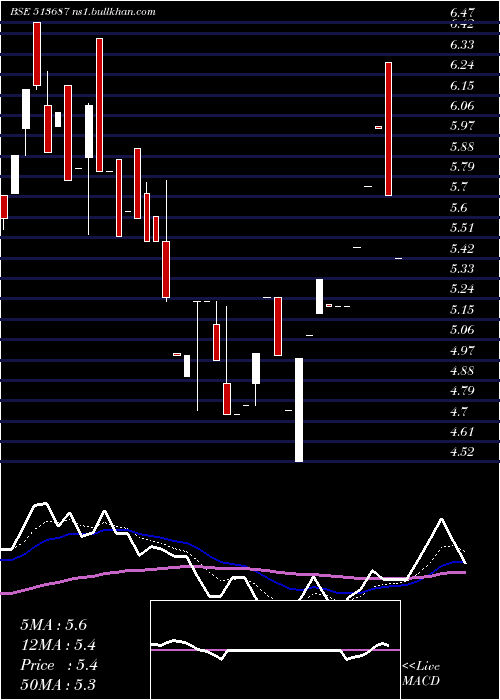Select the Price : 5.4 readout
This screenshot has width=500, height=700.
click(58, 665)
